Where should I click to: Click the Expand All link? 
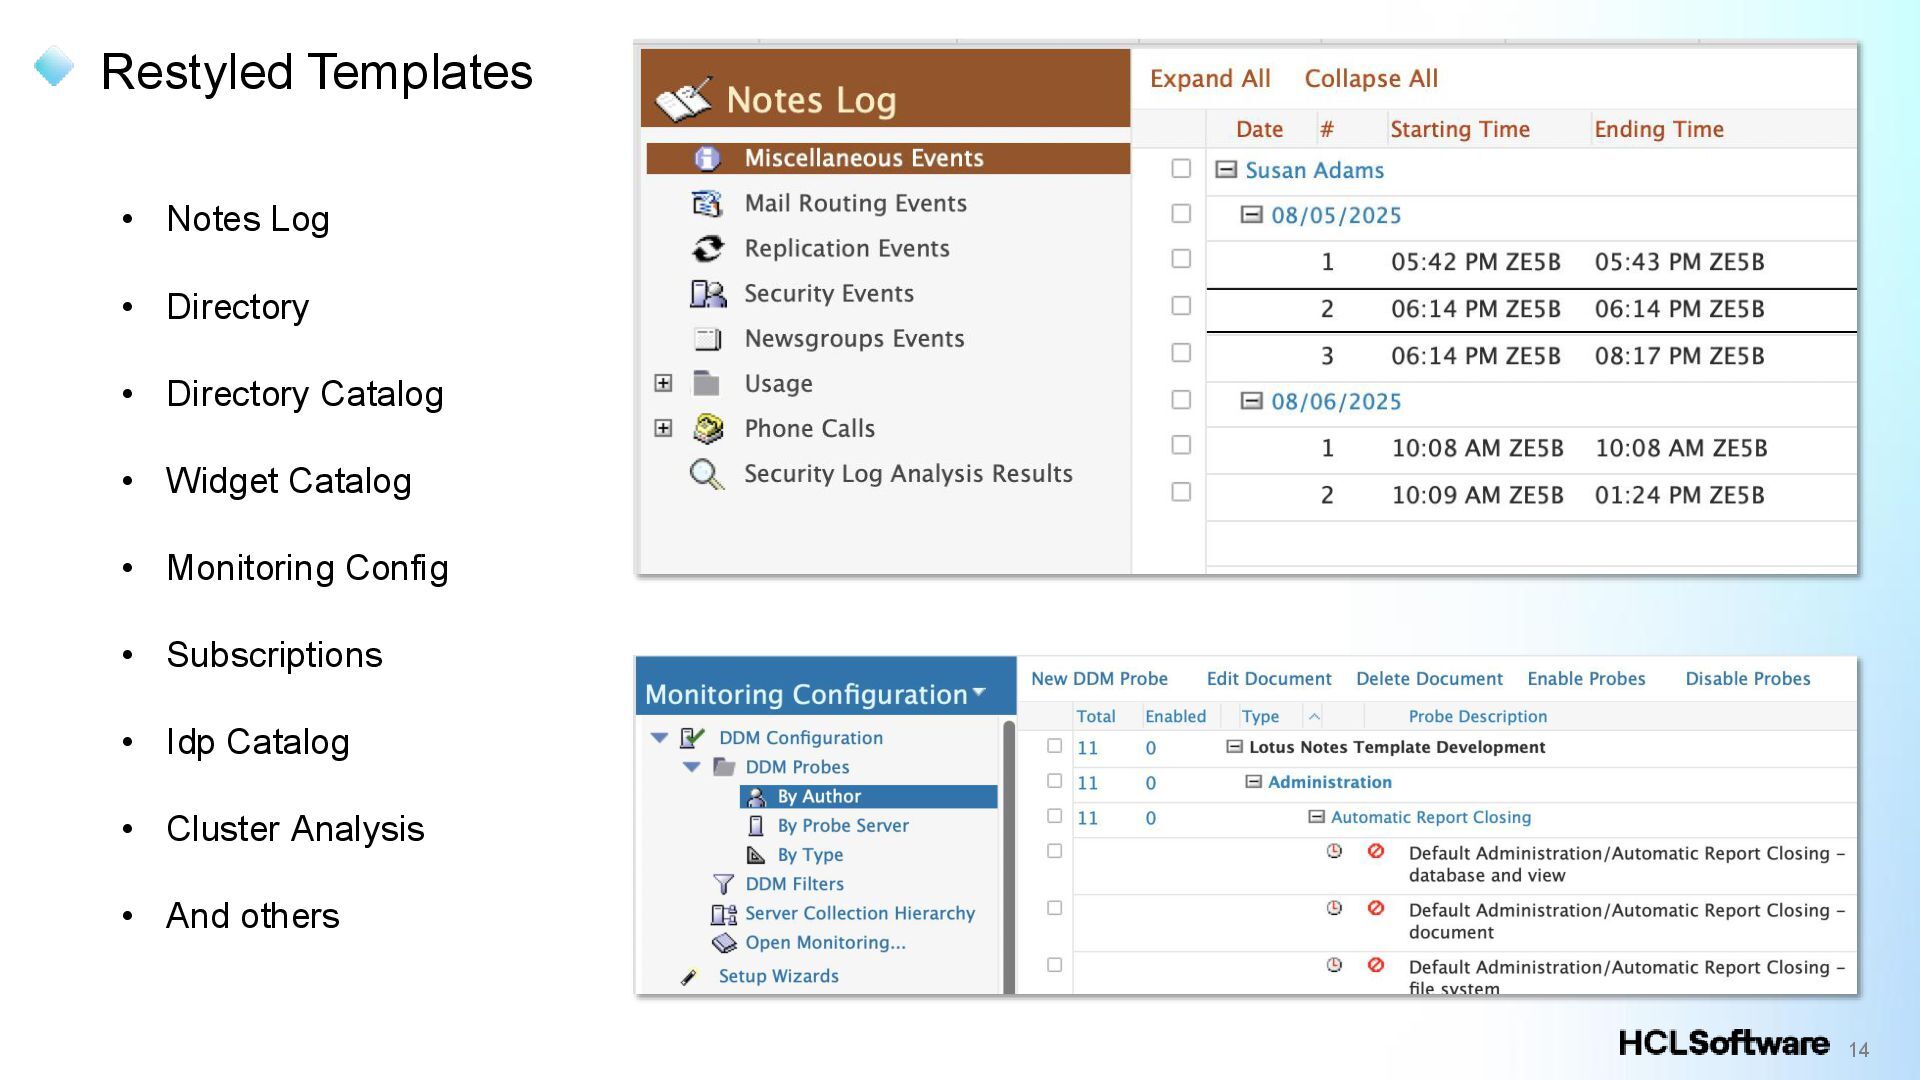(1209, 79)
